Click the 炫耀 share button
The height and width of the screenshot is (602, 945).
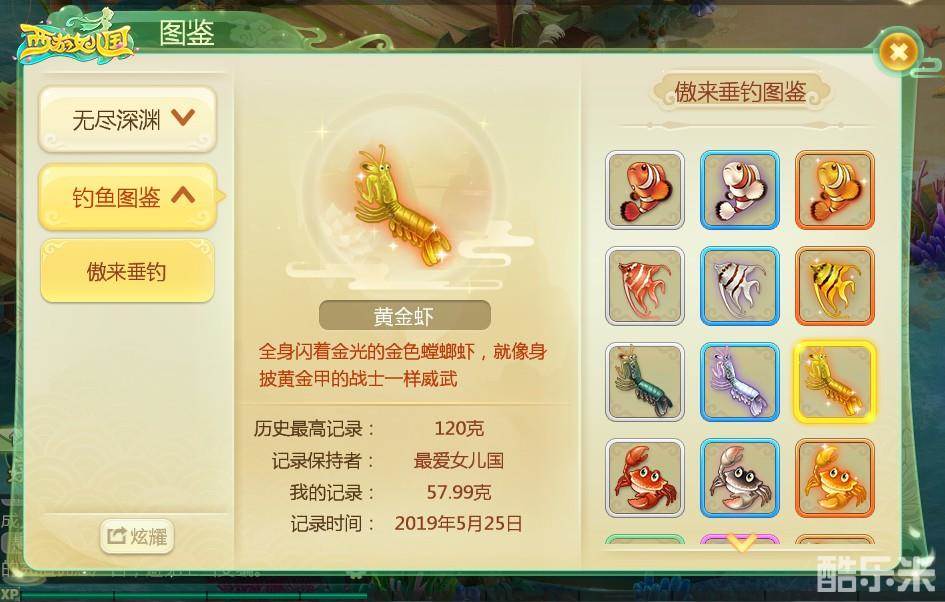(x=137, y=536)
